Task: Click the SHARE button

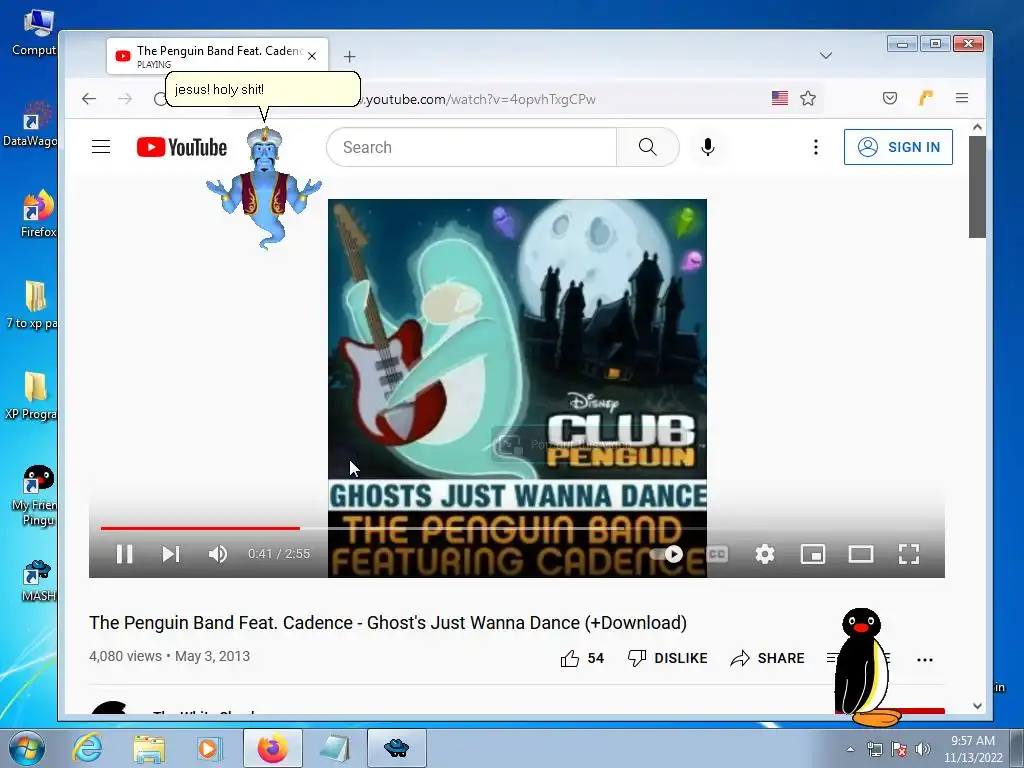Action: point(767,658)
